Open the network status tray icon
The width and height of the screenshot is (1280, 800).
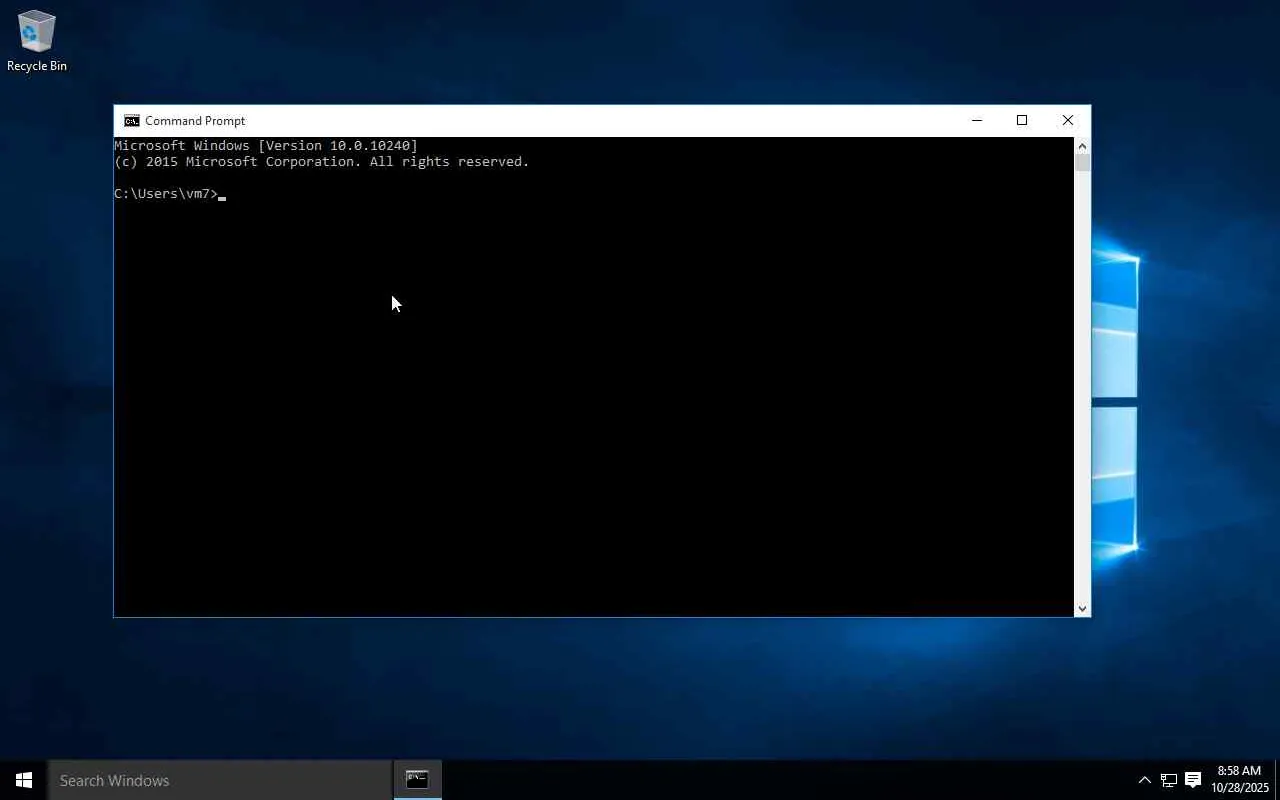point(1168,780)
